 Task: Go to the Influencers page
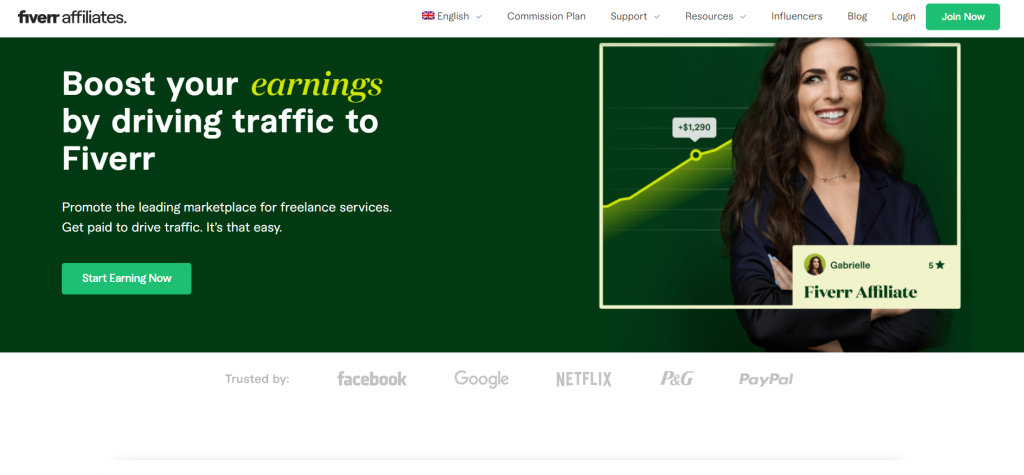[797, 16]
